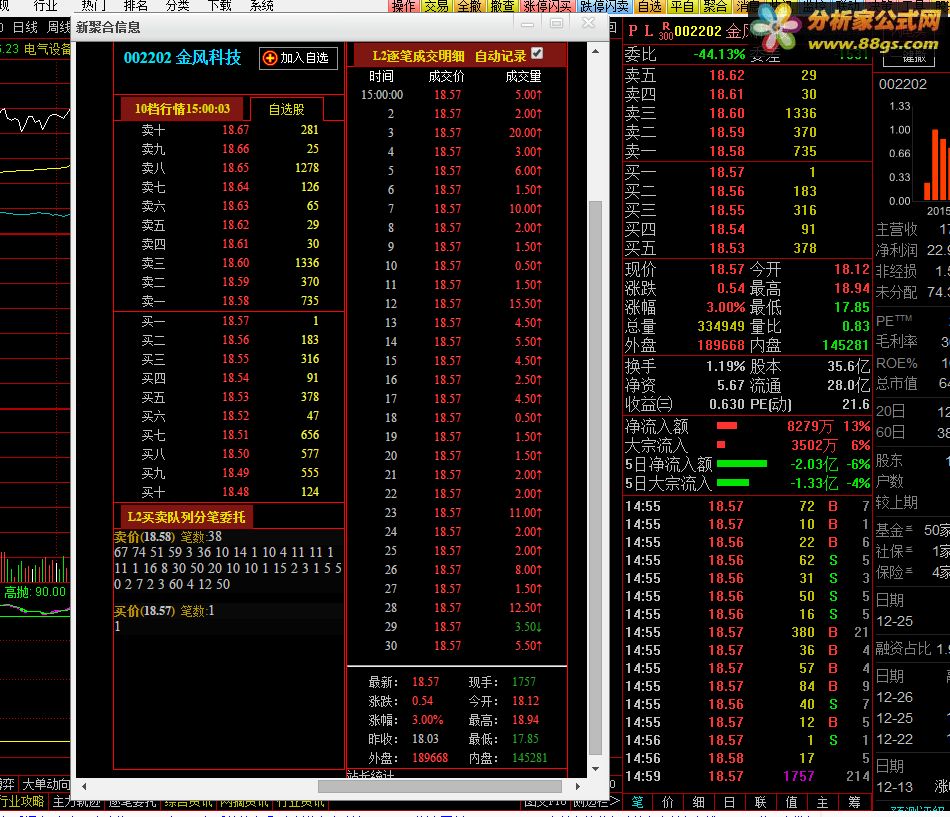Viewport: 950px width, 817px height.
Task: Open the 排名 menu
Action: click(135, 5)
